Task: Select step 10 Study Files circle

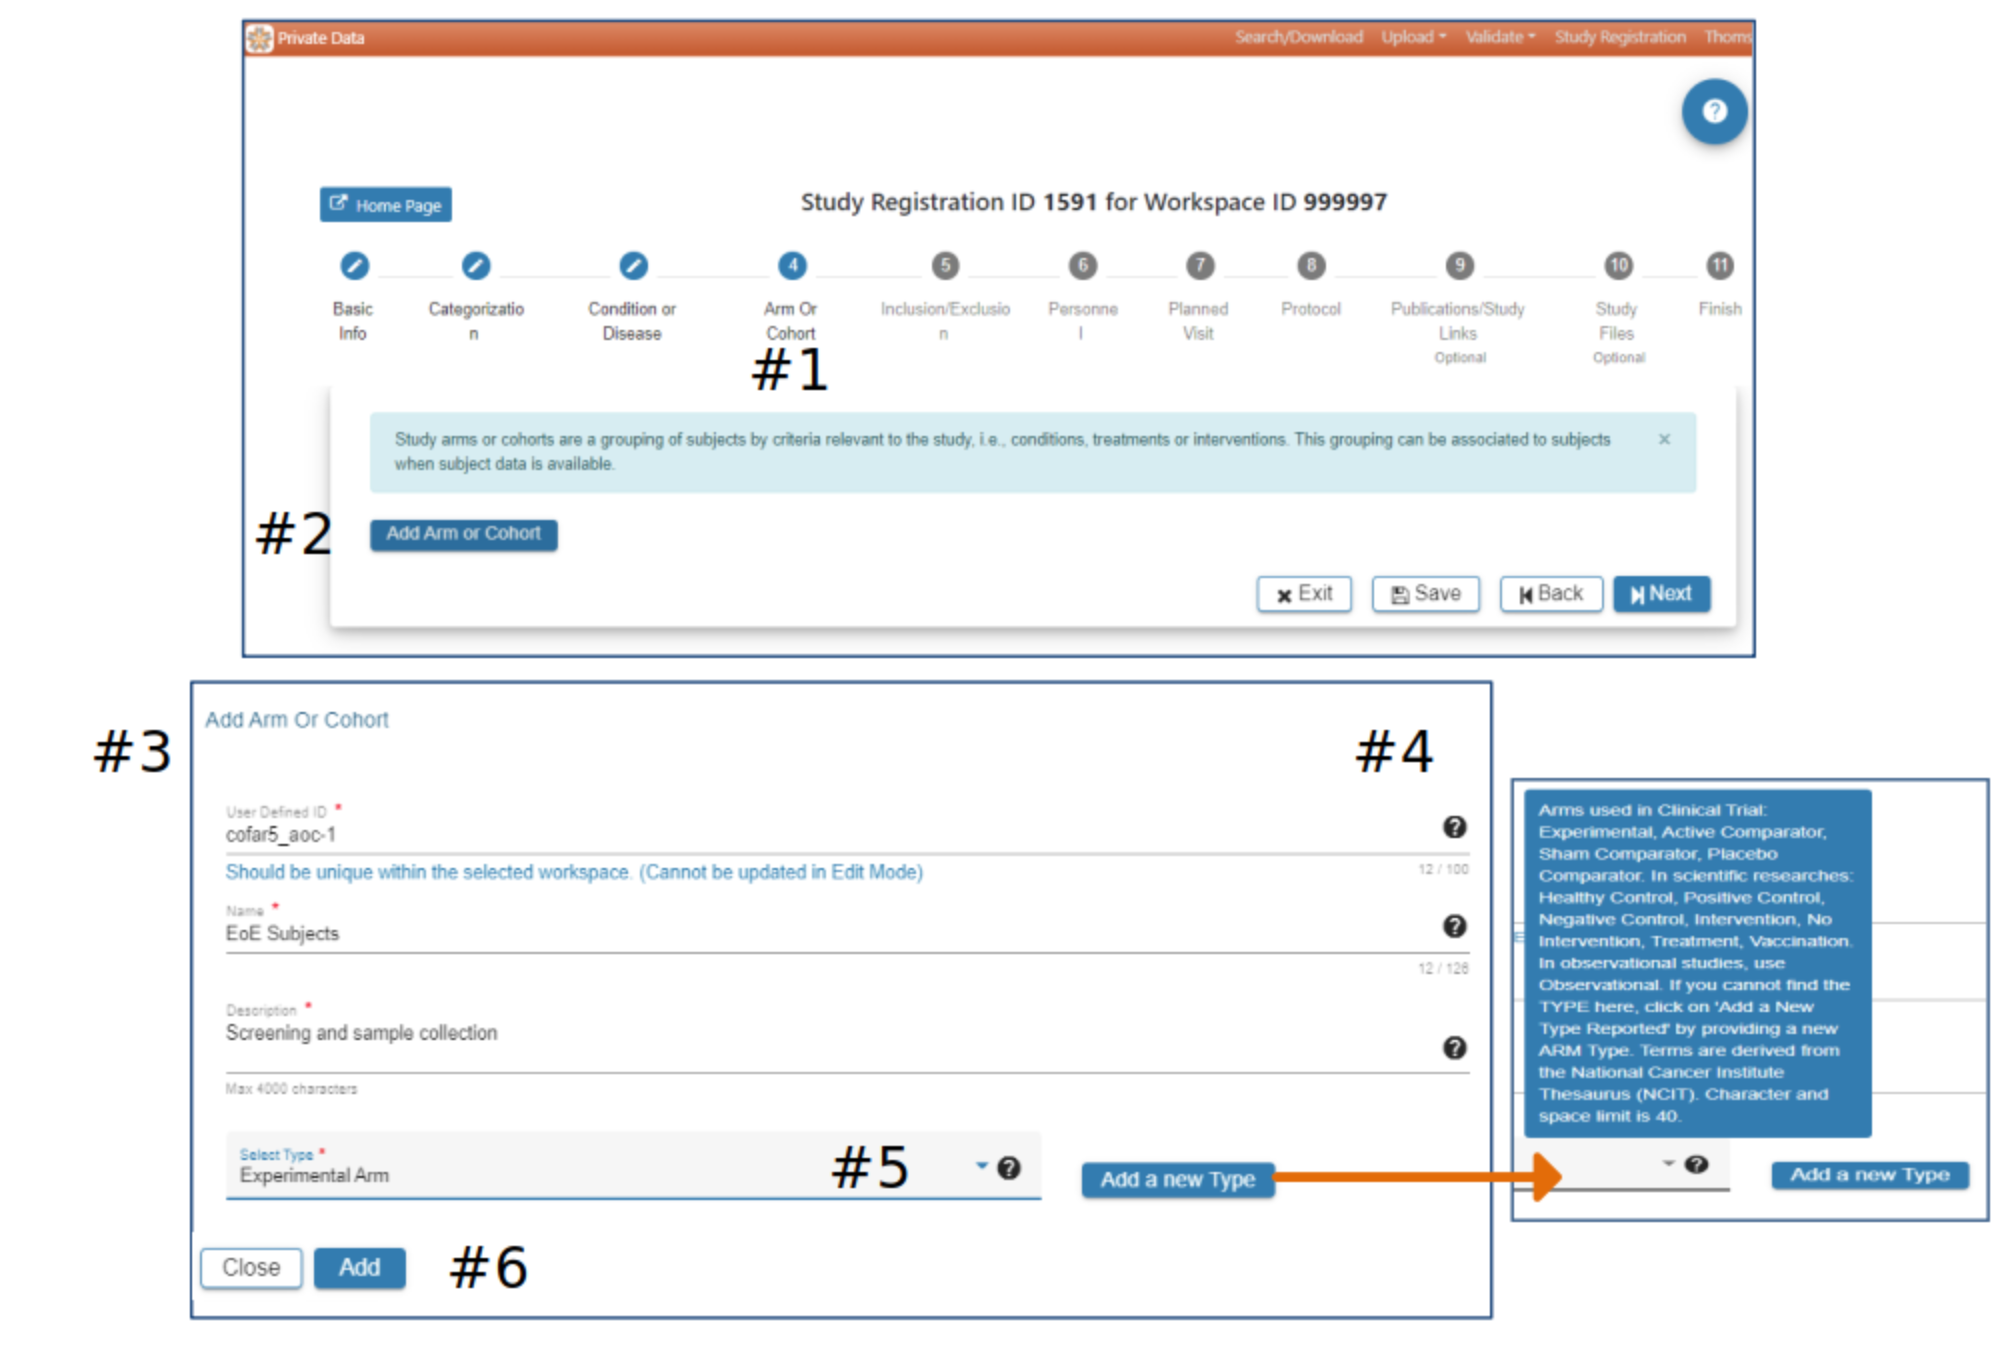Action: (1618, 265)
